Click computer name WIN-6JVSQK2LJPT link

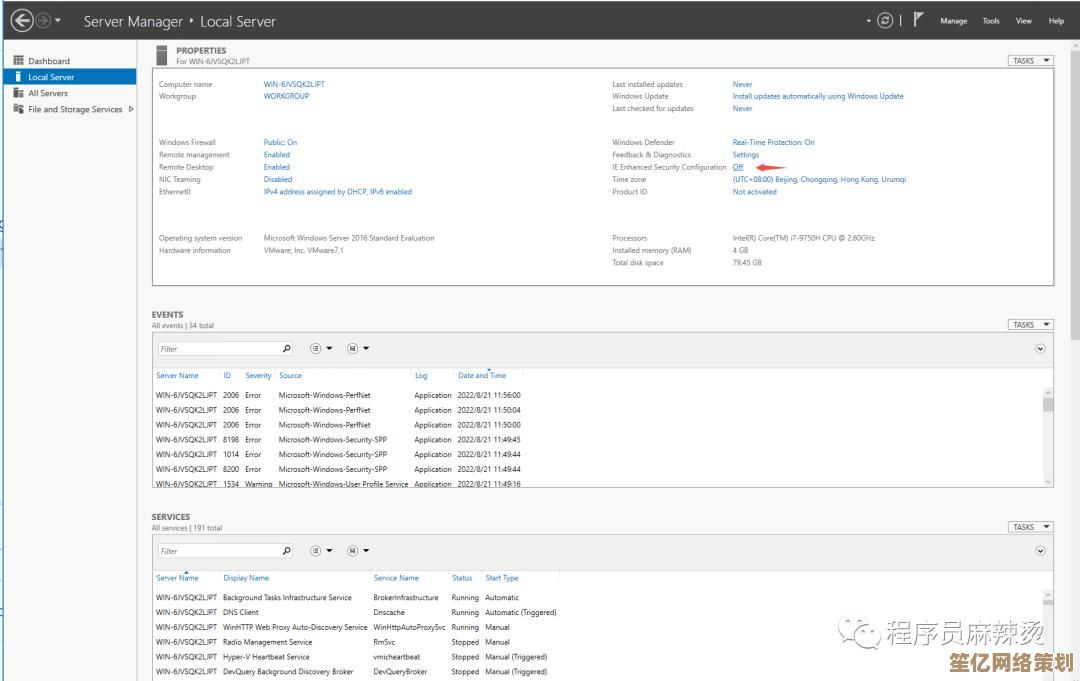coord(294,84)
